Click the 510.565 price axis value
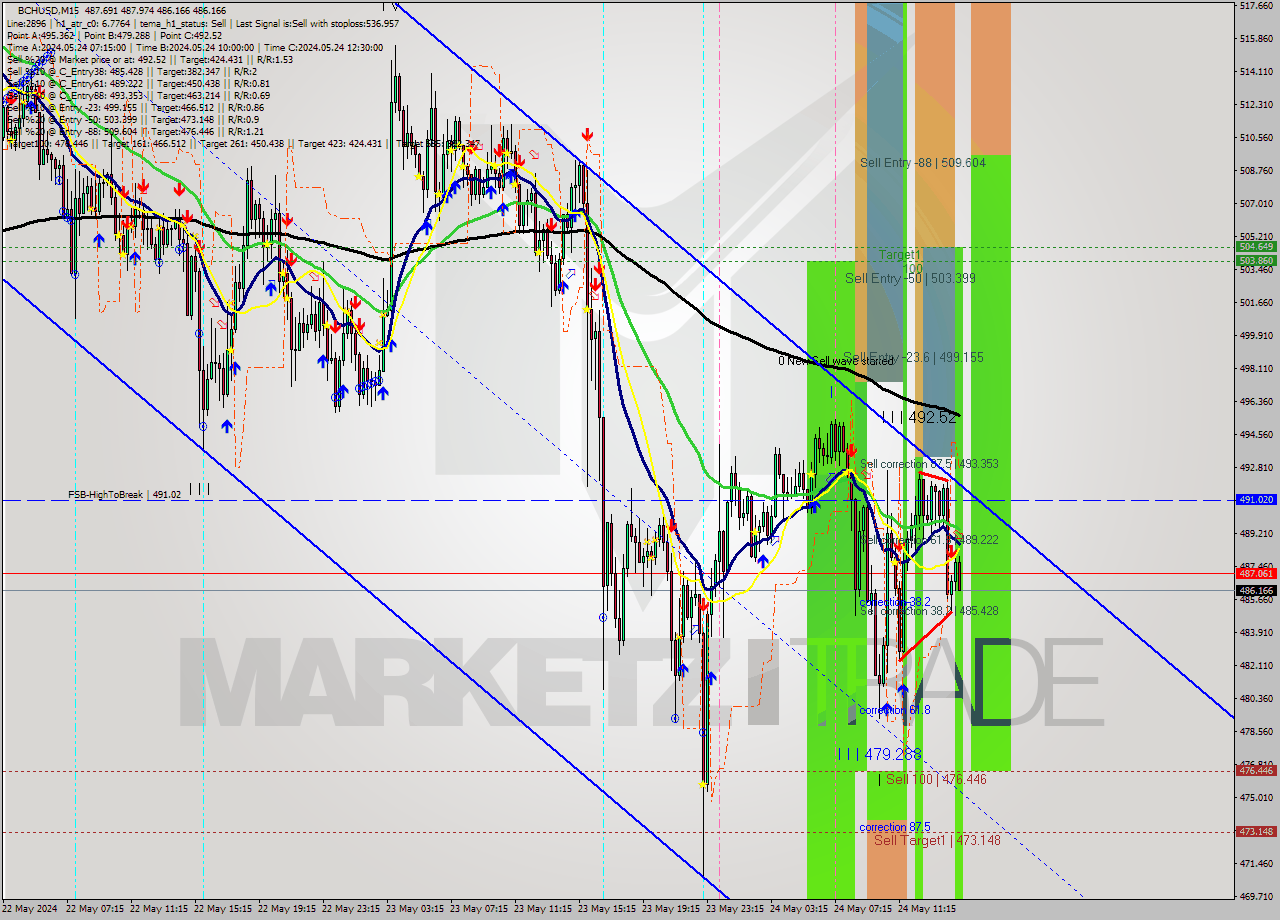The width and height of the screenshot is (1280, 920). click(1256, 138)
